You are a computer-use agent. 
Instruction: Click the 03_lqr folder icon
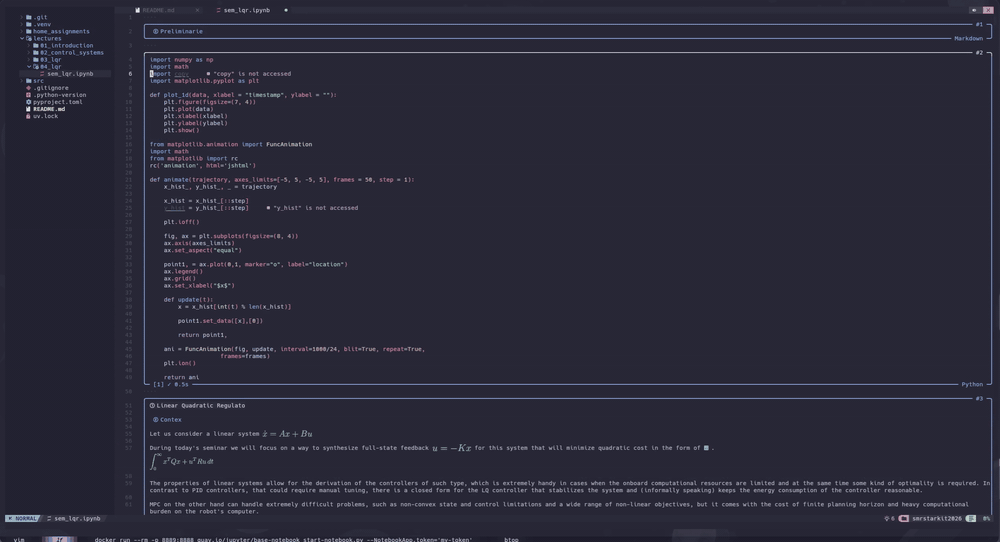tap(36, 59)
